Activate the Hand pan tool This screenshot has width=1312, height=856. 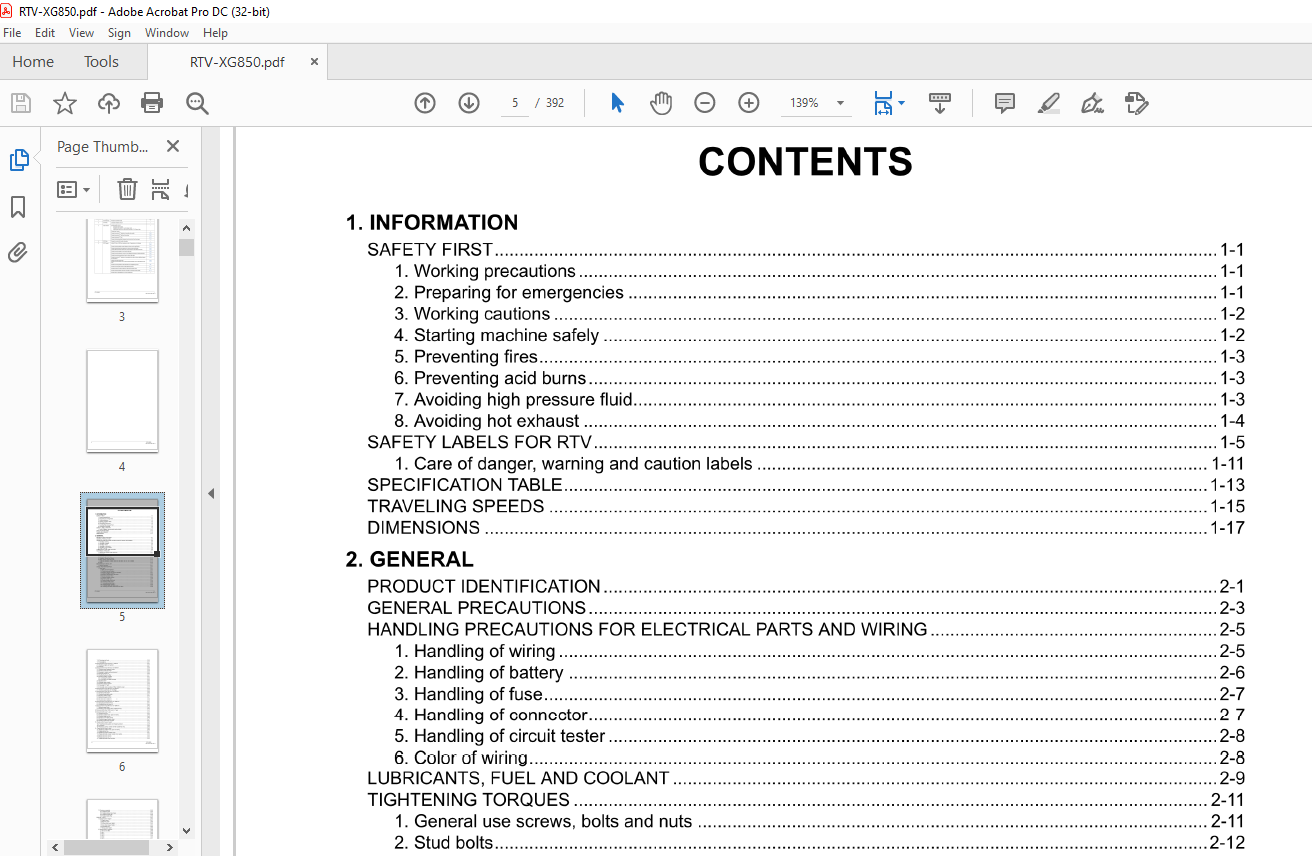(x=661, y=103)
